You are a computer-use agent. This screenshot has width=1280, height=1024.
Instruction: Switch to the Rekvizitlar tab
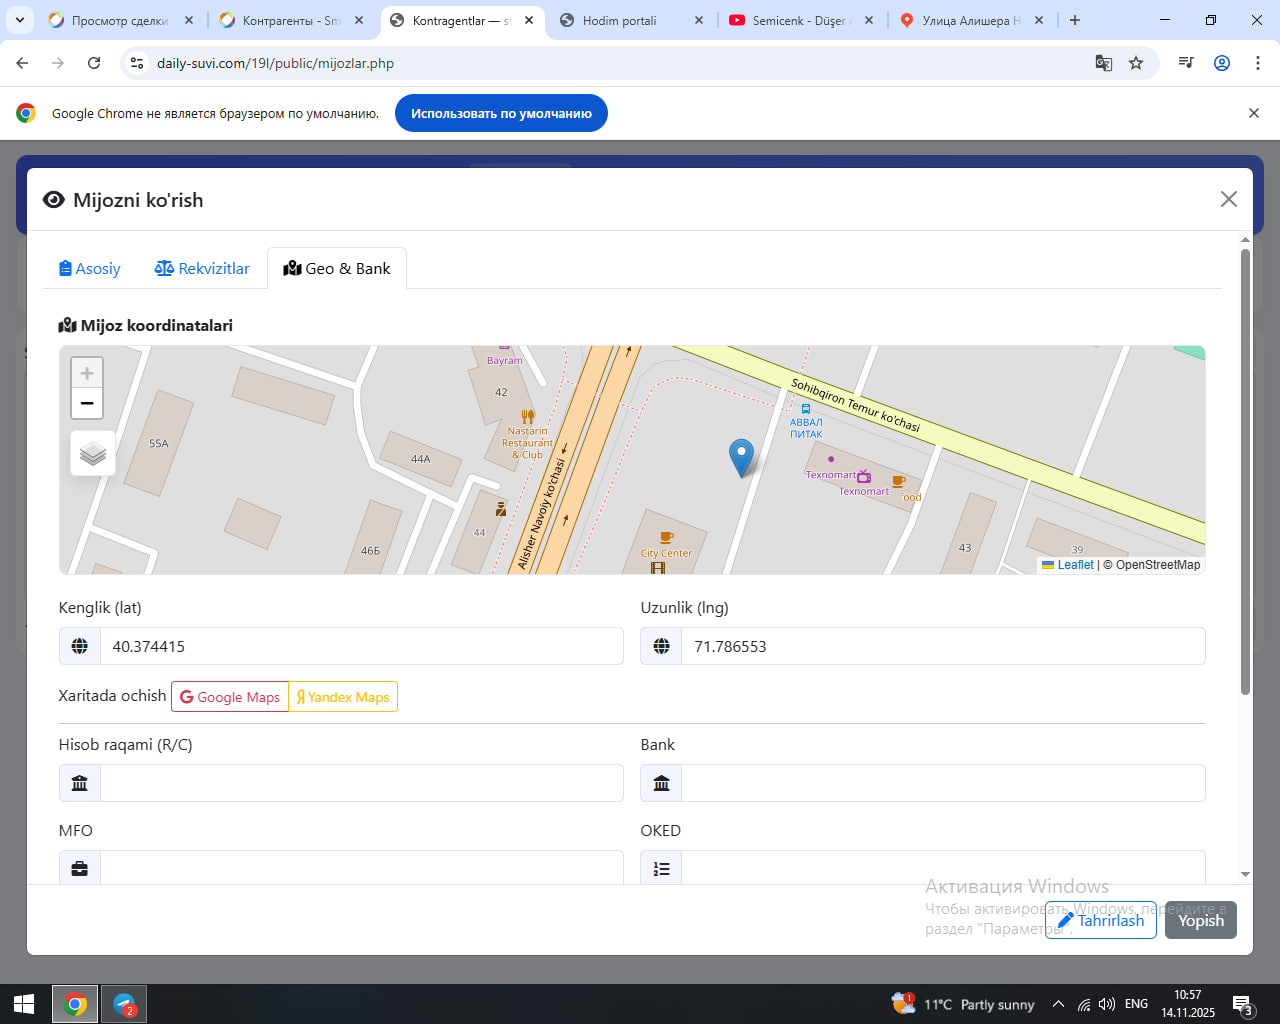pyautogui.click(x=202, y=268)
